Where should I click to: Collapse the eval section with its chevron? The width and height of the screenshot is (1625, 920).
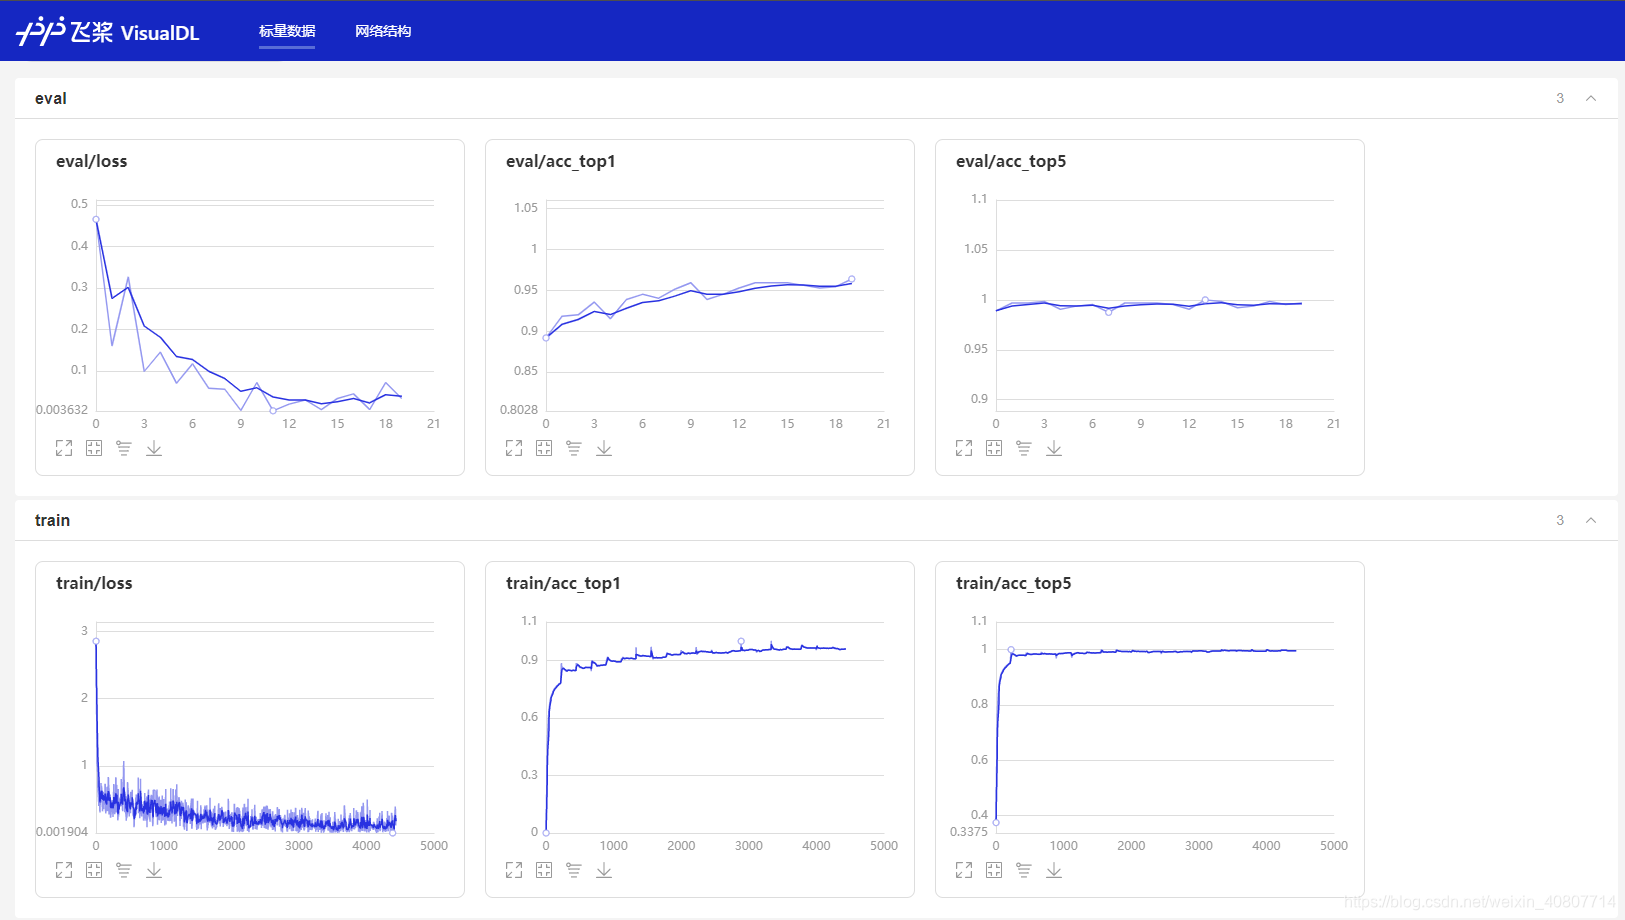point(1591,98)
